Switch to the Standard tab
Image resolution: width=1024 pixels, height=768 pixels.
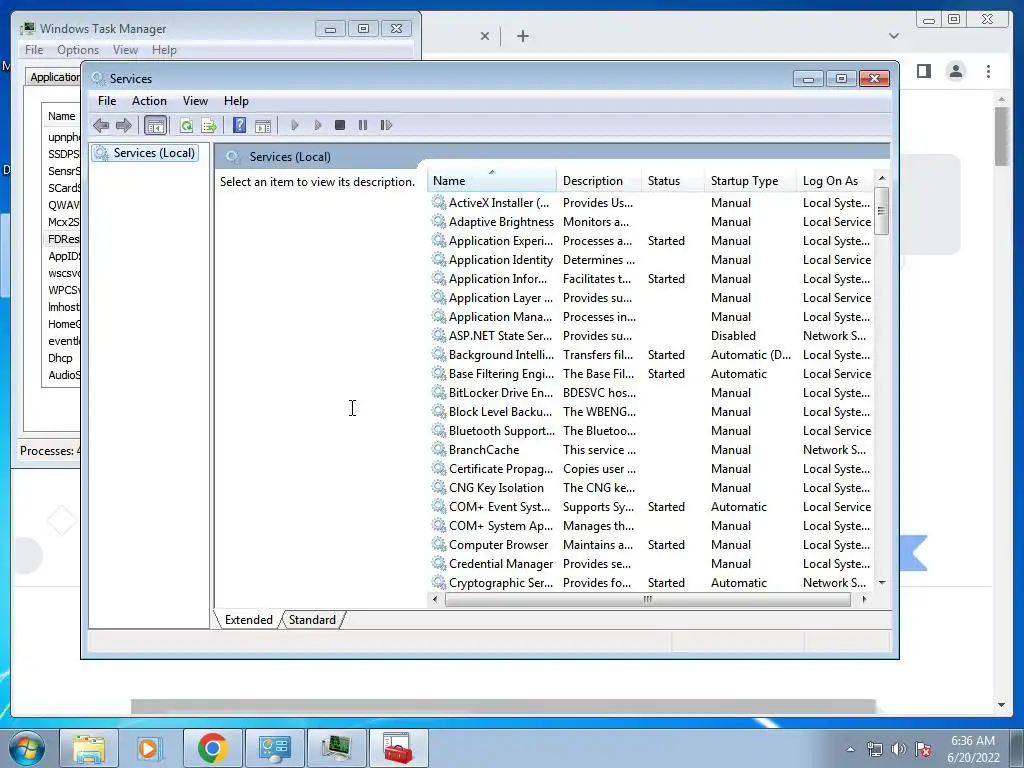click(x=312, y=620)
